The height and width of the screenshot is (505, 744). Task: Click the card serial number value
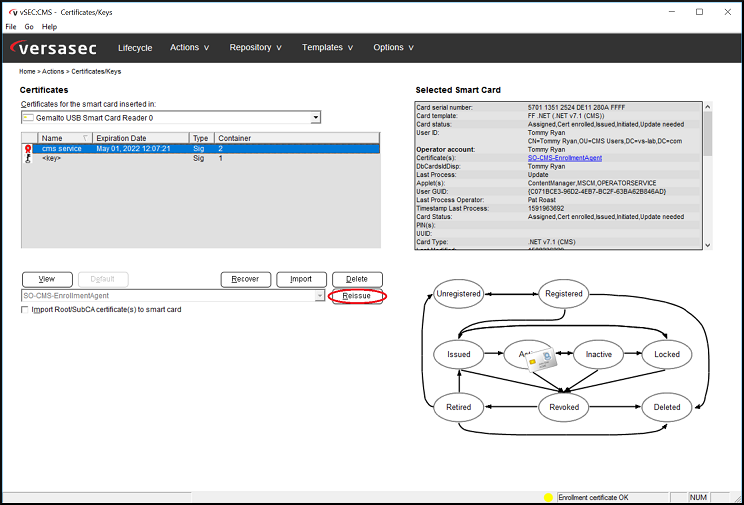pos(577,108)
